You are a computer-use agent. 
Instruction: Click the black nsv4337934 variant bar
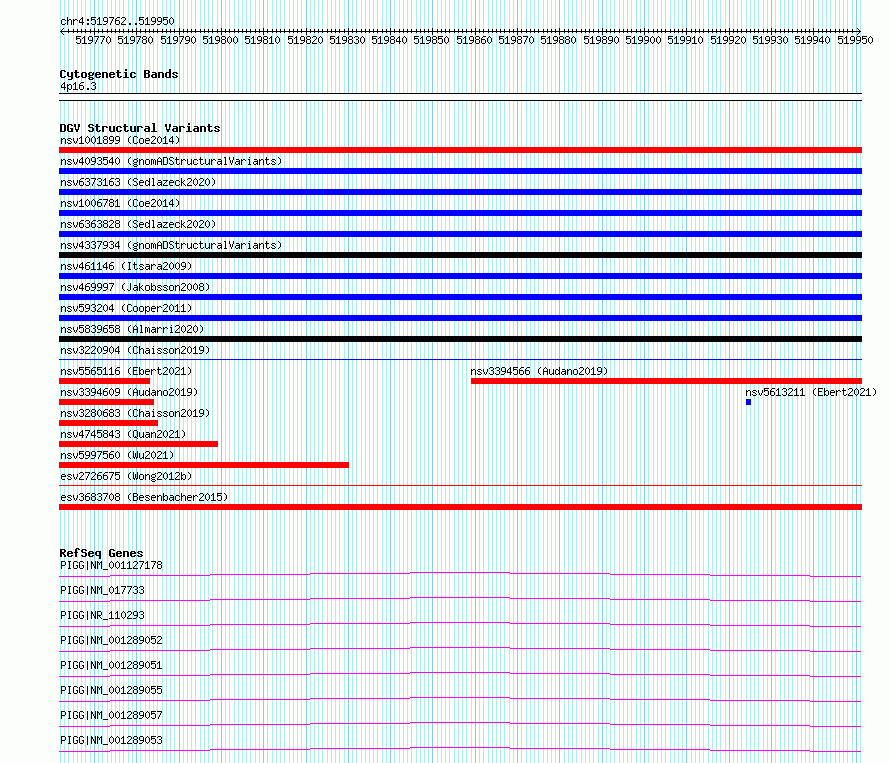click(460, 255)
